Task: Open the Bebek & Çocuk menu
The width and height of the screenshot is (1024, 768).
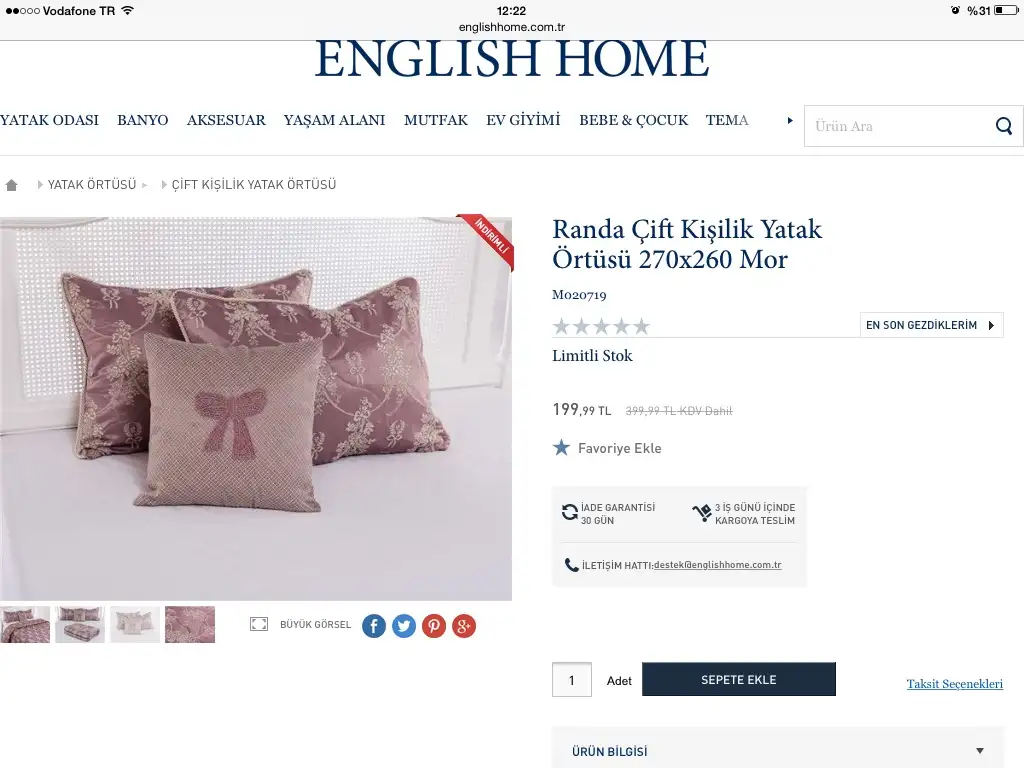Action: 633,120
